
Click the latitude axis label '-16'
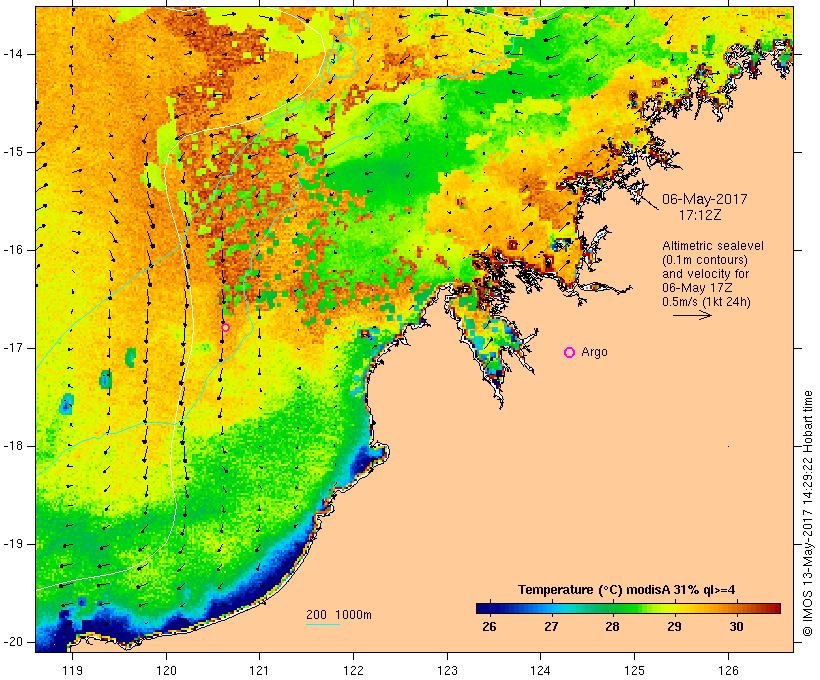pos(13,250)
